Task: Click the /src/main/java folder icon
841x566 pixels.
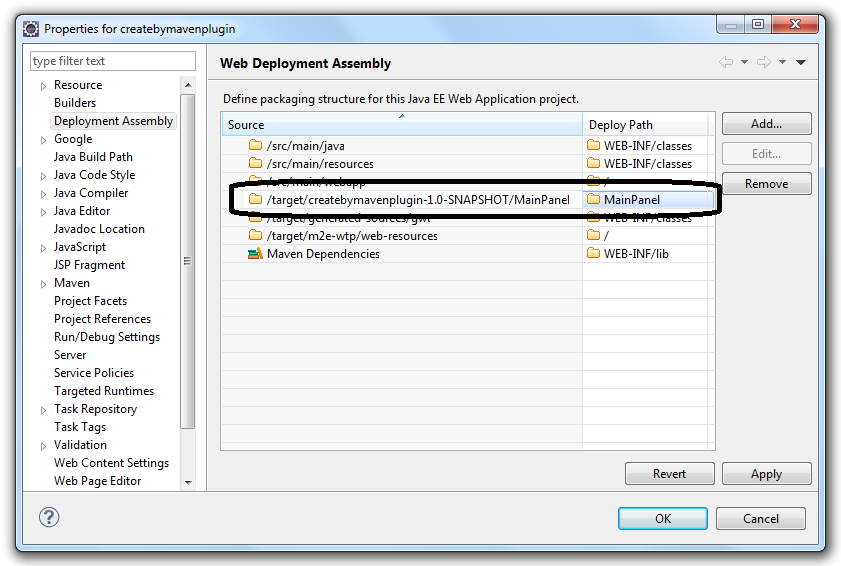Action: pos(255,146)
